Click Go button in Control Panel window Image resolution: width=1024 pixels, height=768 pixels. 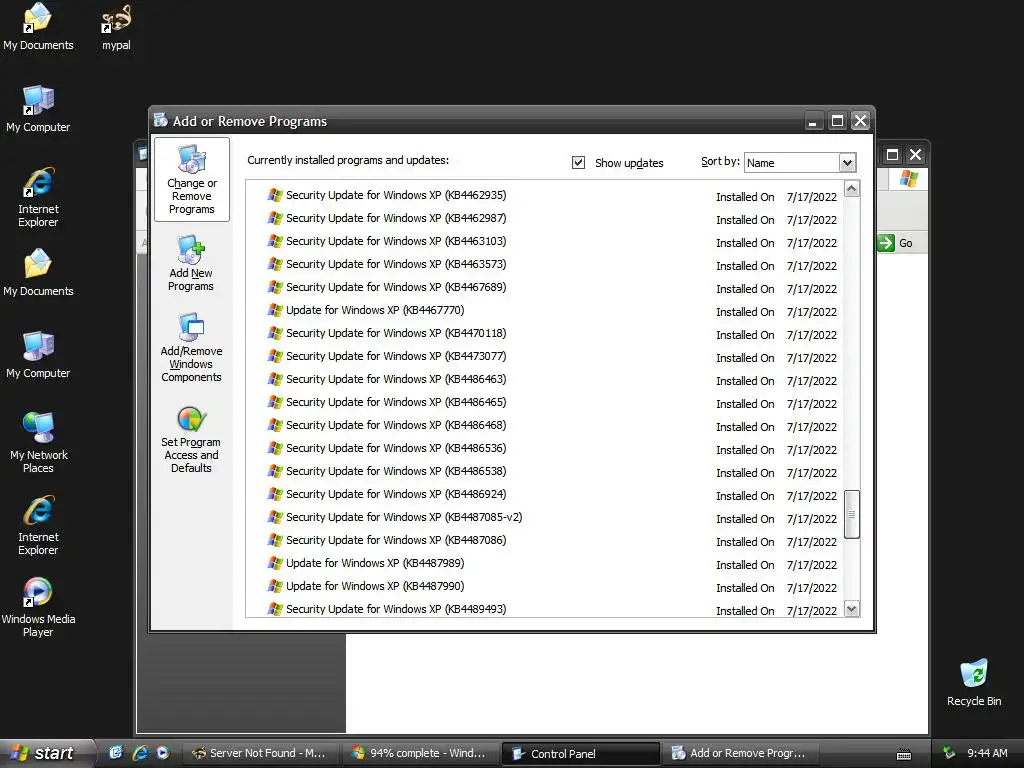(895, 243)
